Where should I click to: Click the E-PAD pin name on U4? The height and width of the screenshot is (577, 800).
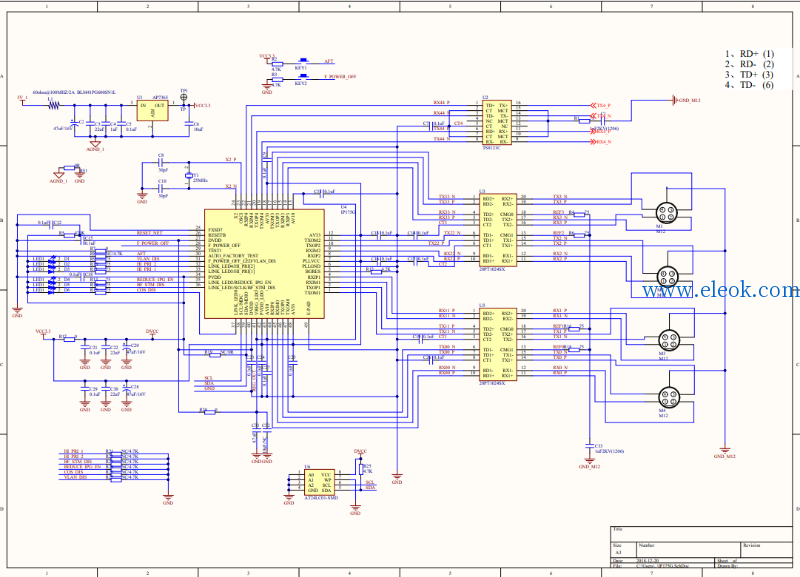308,307
